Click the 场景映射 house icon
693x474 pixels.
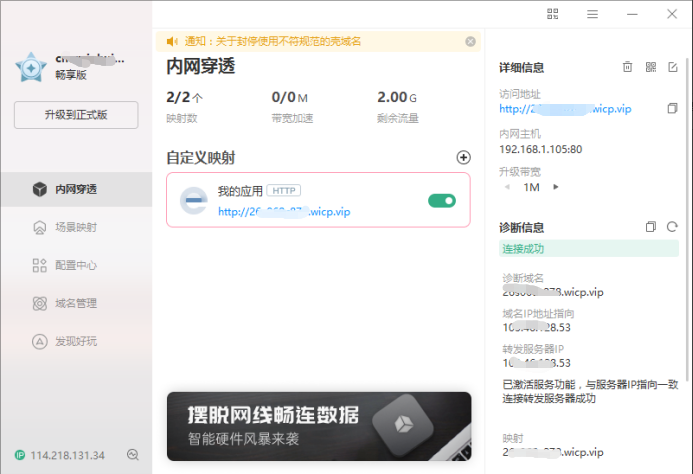(40, 227)
